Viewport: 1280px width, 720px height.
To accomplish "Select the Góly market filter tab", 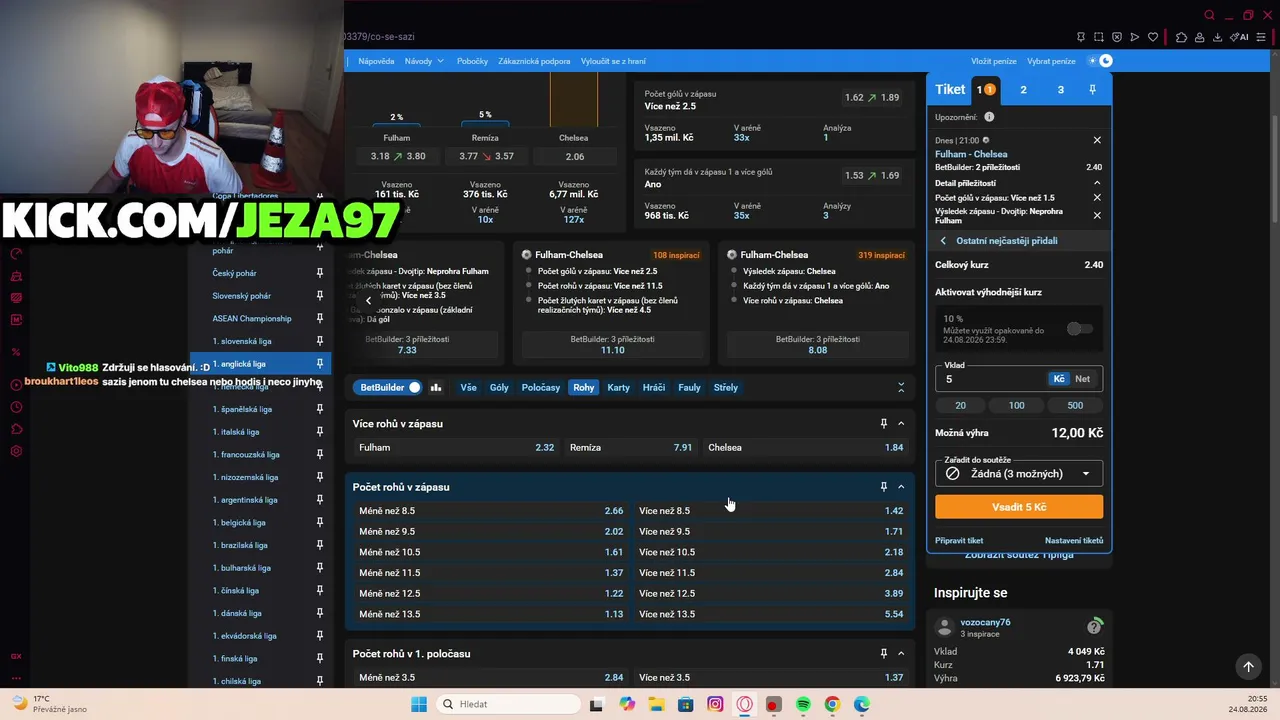I will pyautogui.click(x=499, y=388).
